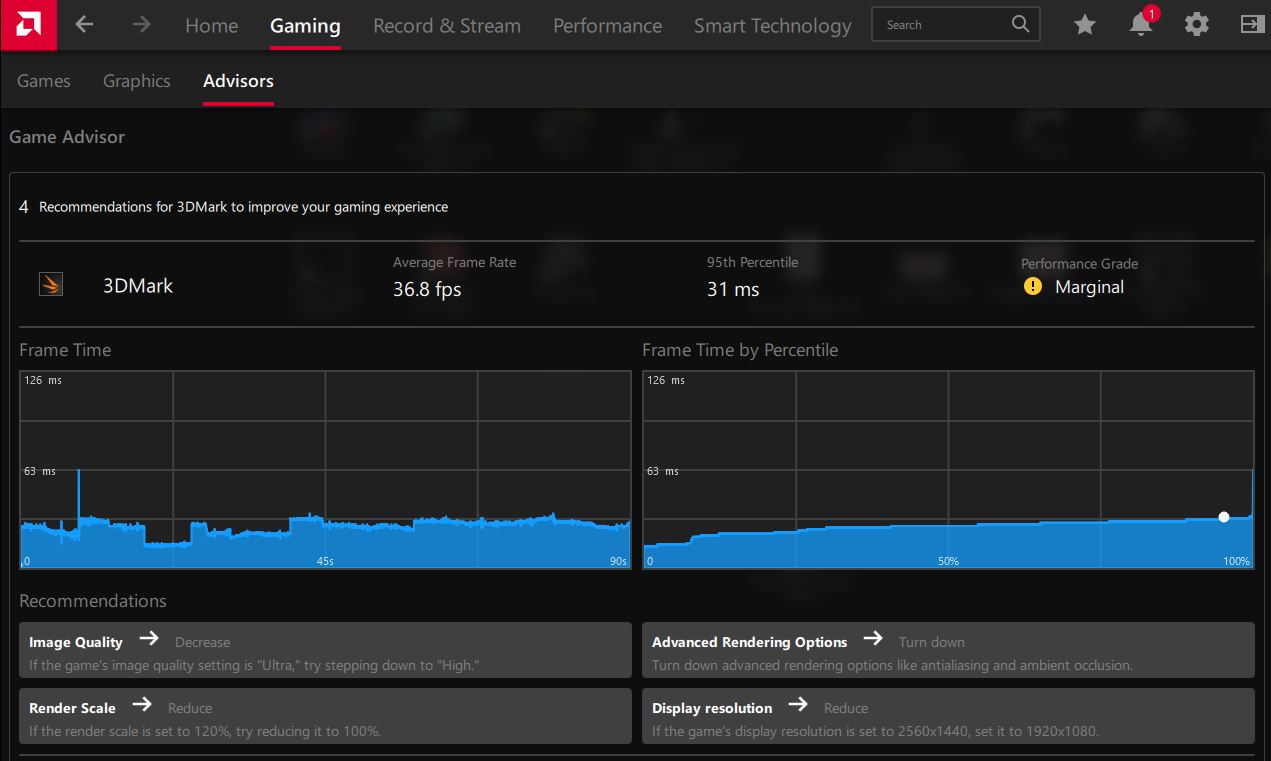Open the Smart Technology tab
This screenshot has height=761, width=1271.
tap(773, 26)
